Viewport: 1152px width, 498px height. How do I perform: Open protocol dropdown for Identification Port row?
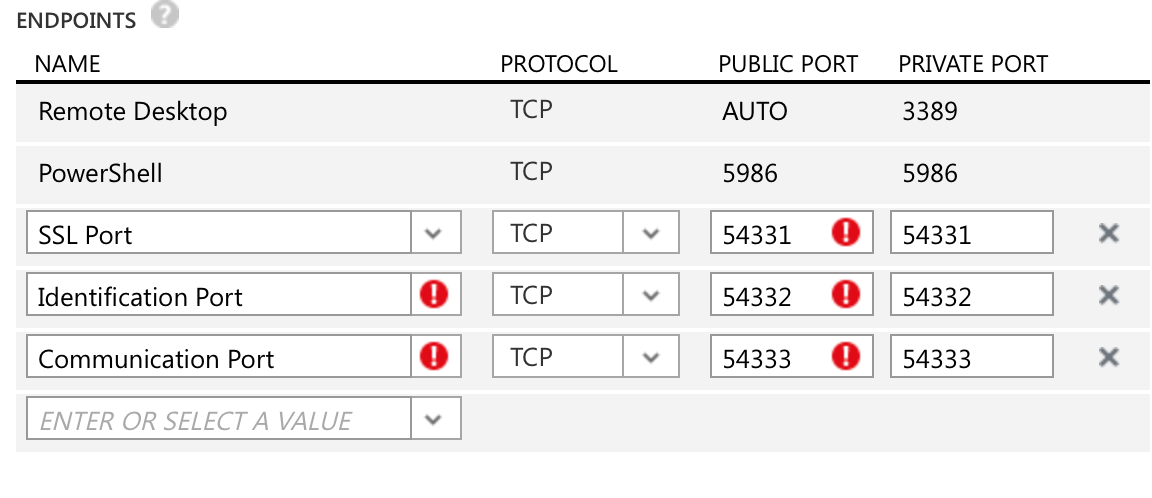pos(651,295)
